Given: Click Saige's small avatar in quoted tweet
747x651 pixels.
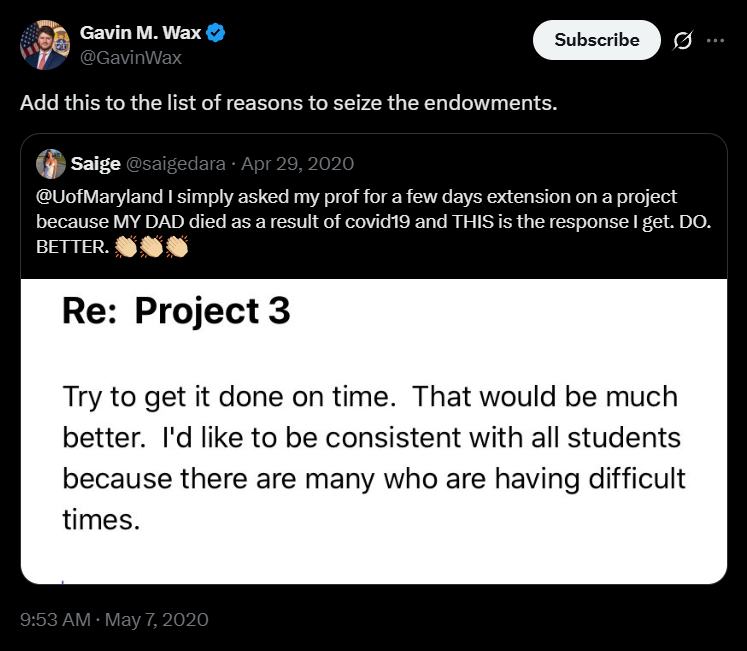Looking at the screenshot, I should [50, 163].
